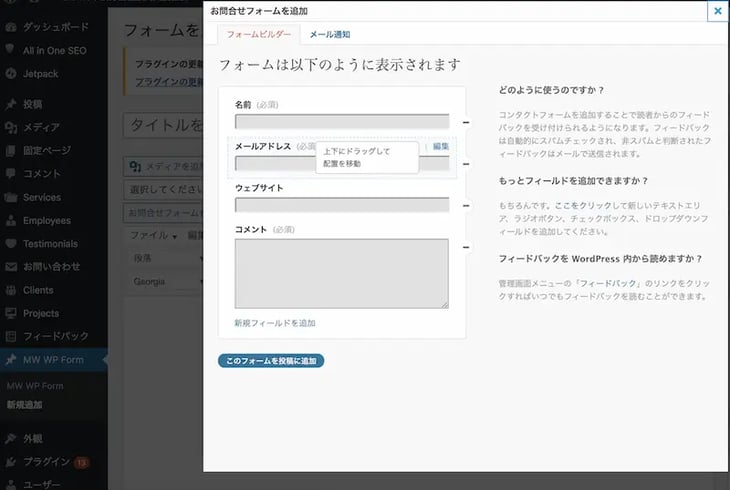Select the フォームビルダー tab
This screenshot has height=490, width=730.
258,34
